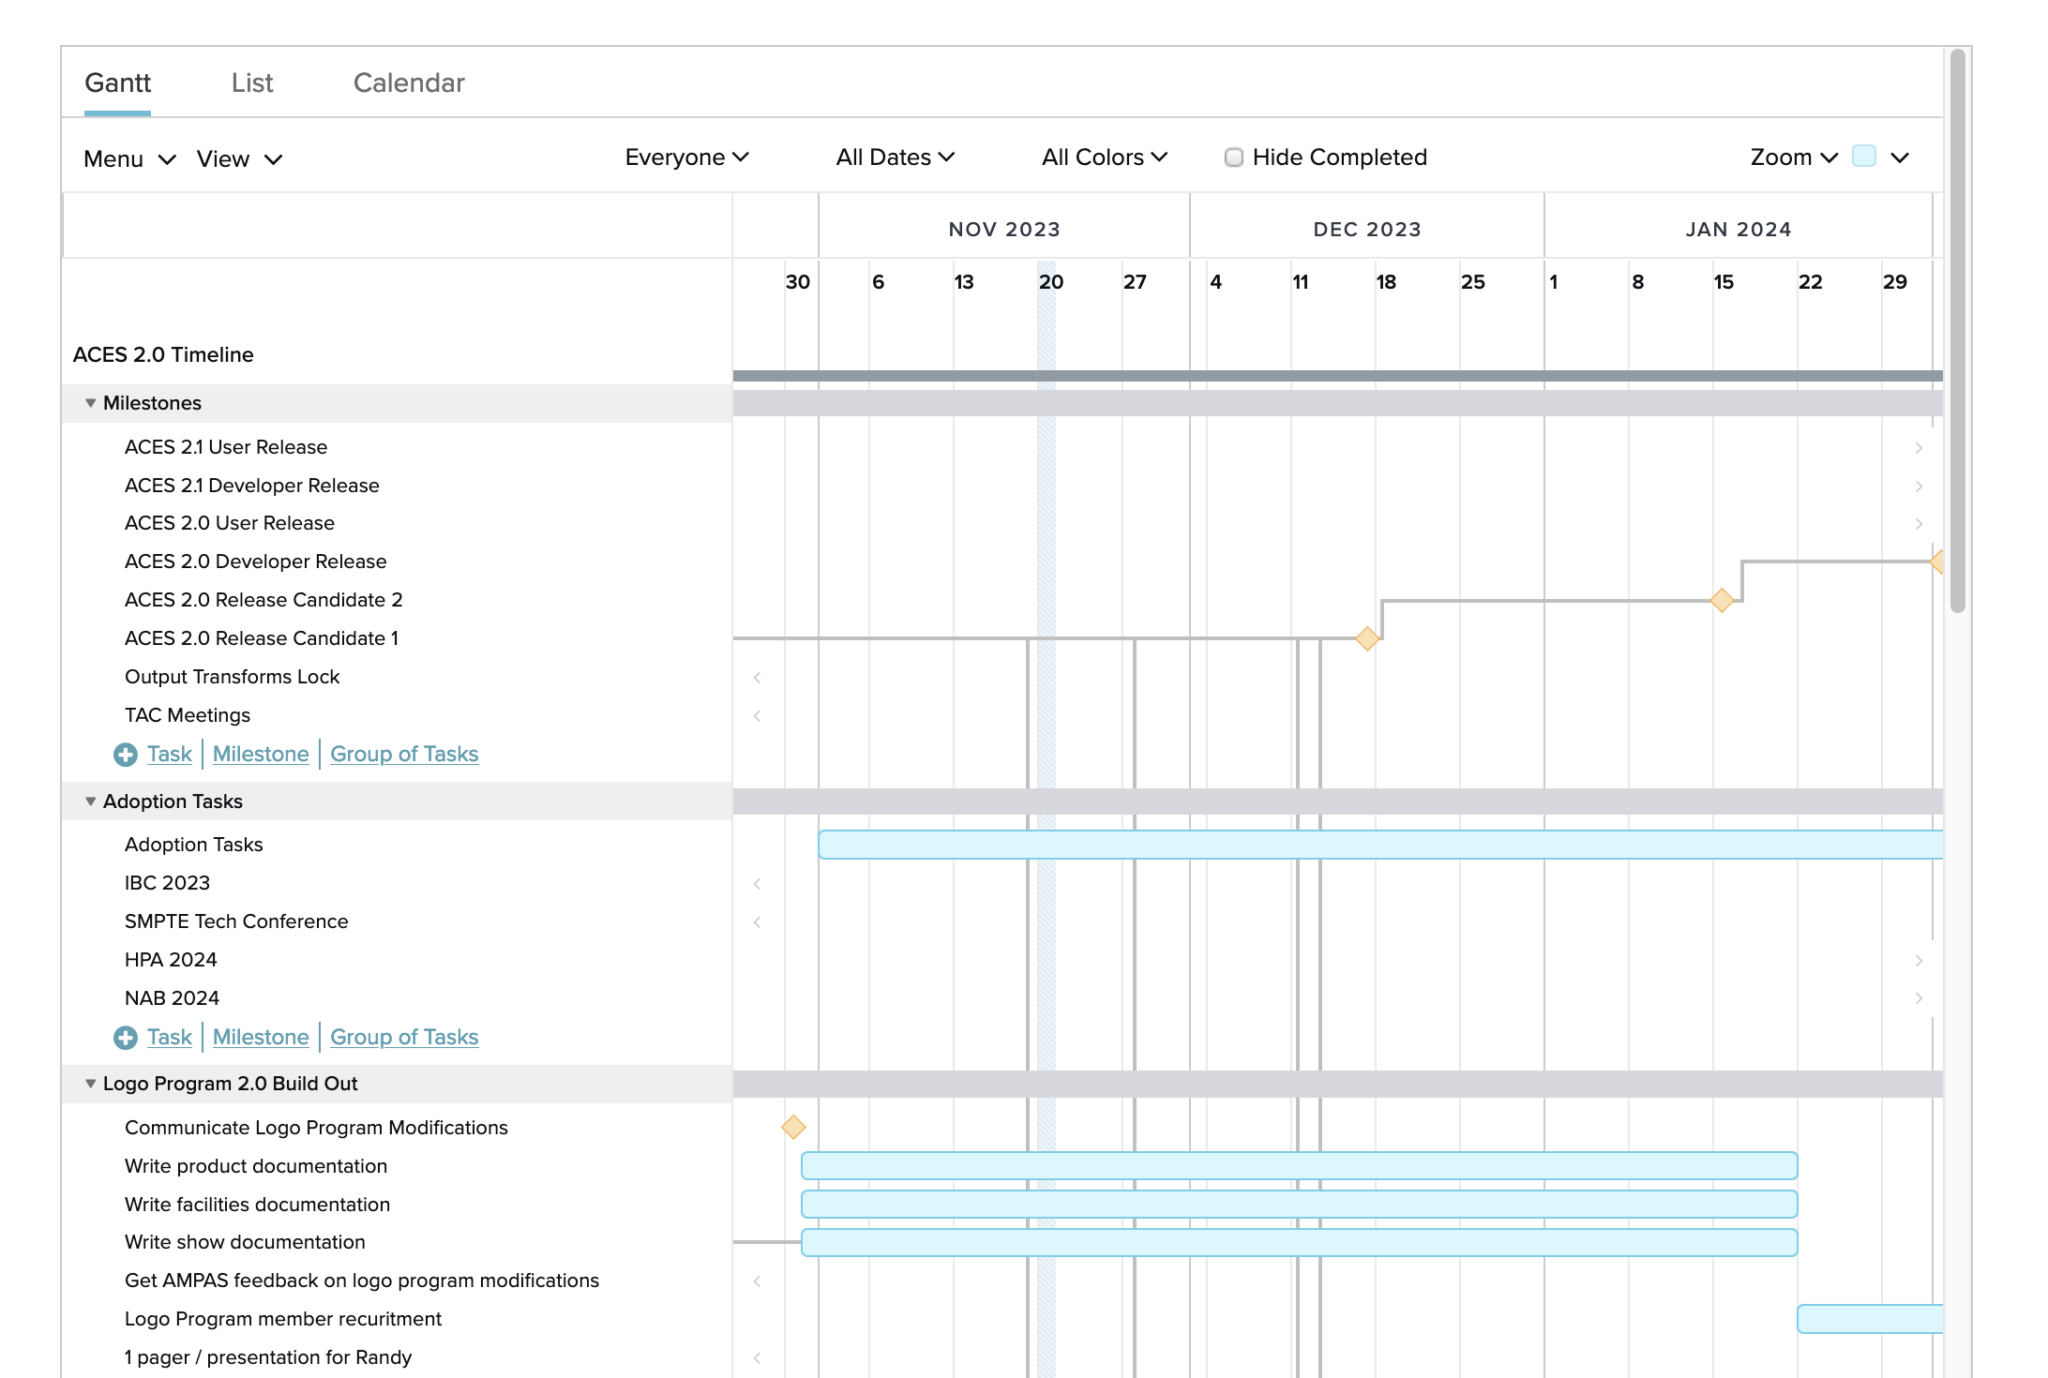The height and width of the screenshot is (1378, 2048).
Task: Click the color swatch next to Zoom
Action: tap(1864, 157)
